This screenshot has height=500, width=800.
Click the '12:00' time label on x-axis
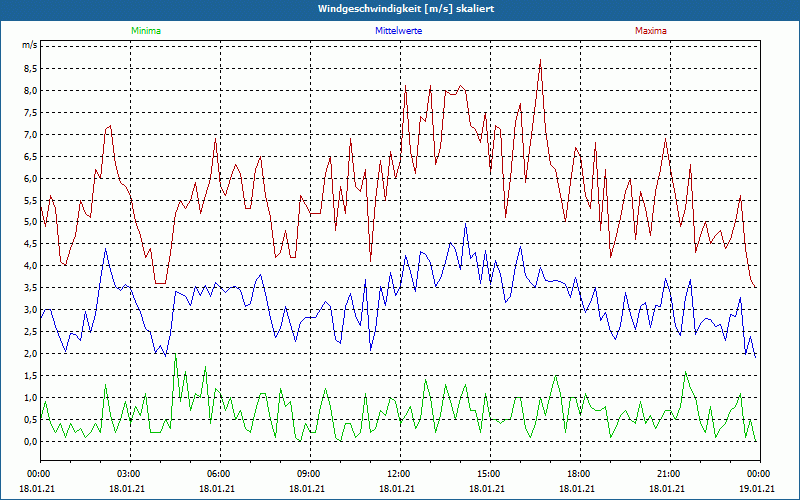point(397,474)
